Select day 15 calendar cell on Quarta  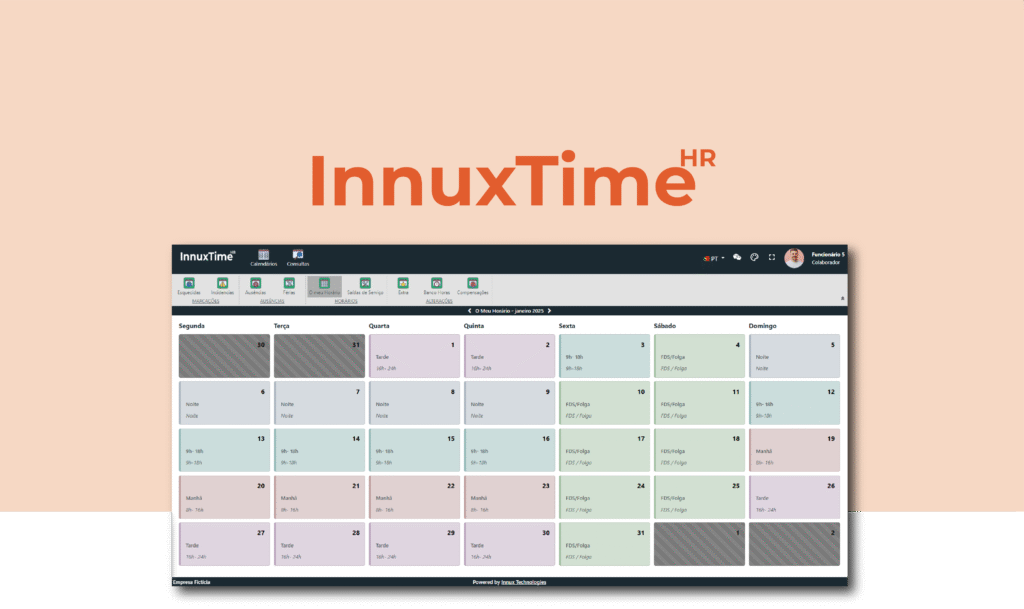click(414, 450)
